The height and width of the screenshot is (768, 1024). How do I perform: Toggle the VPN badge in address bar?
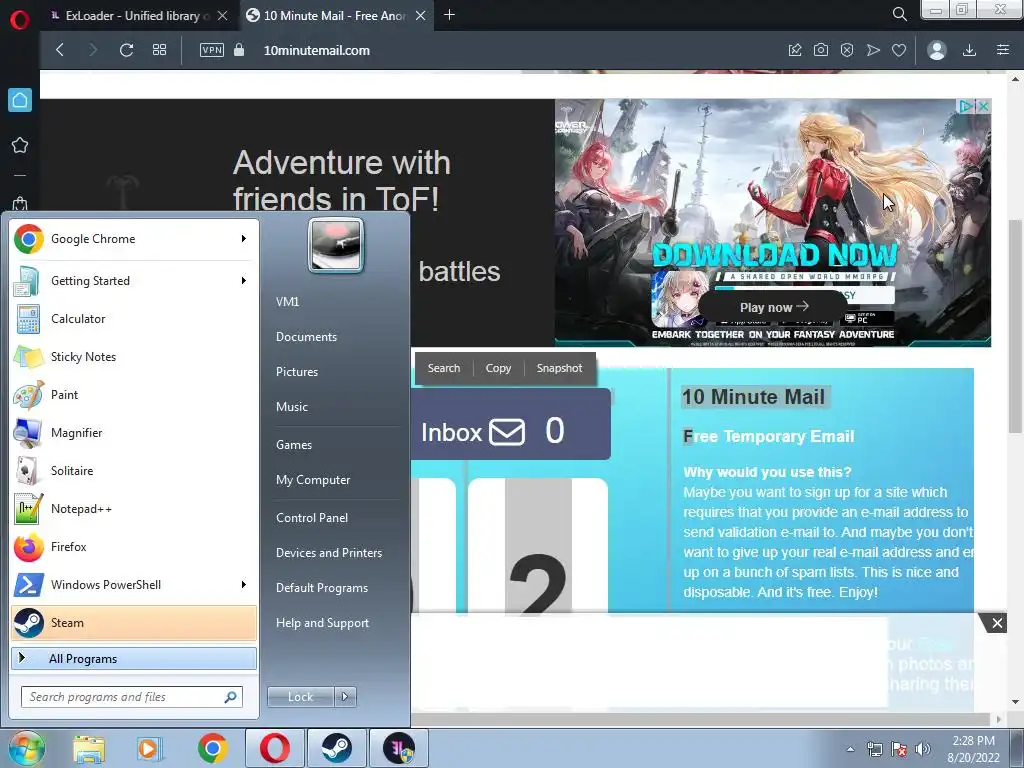[x=212, y=50]
